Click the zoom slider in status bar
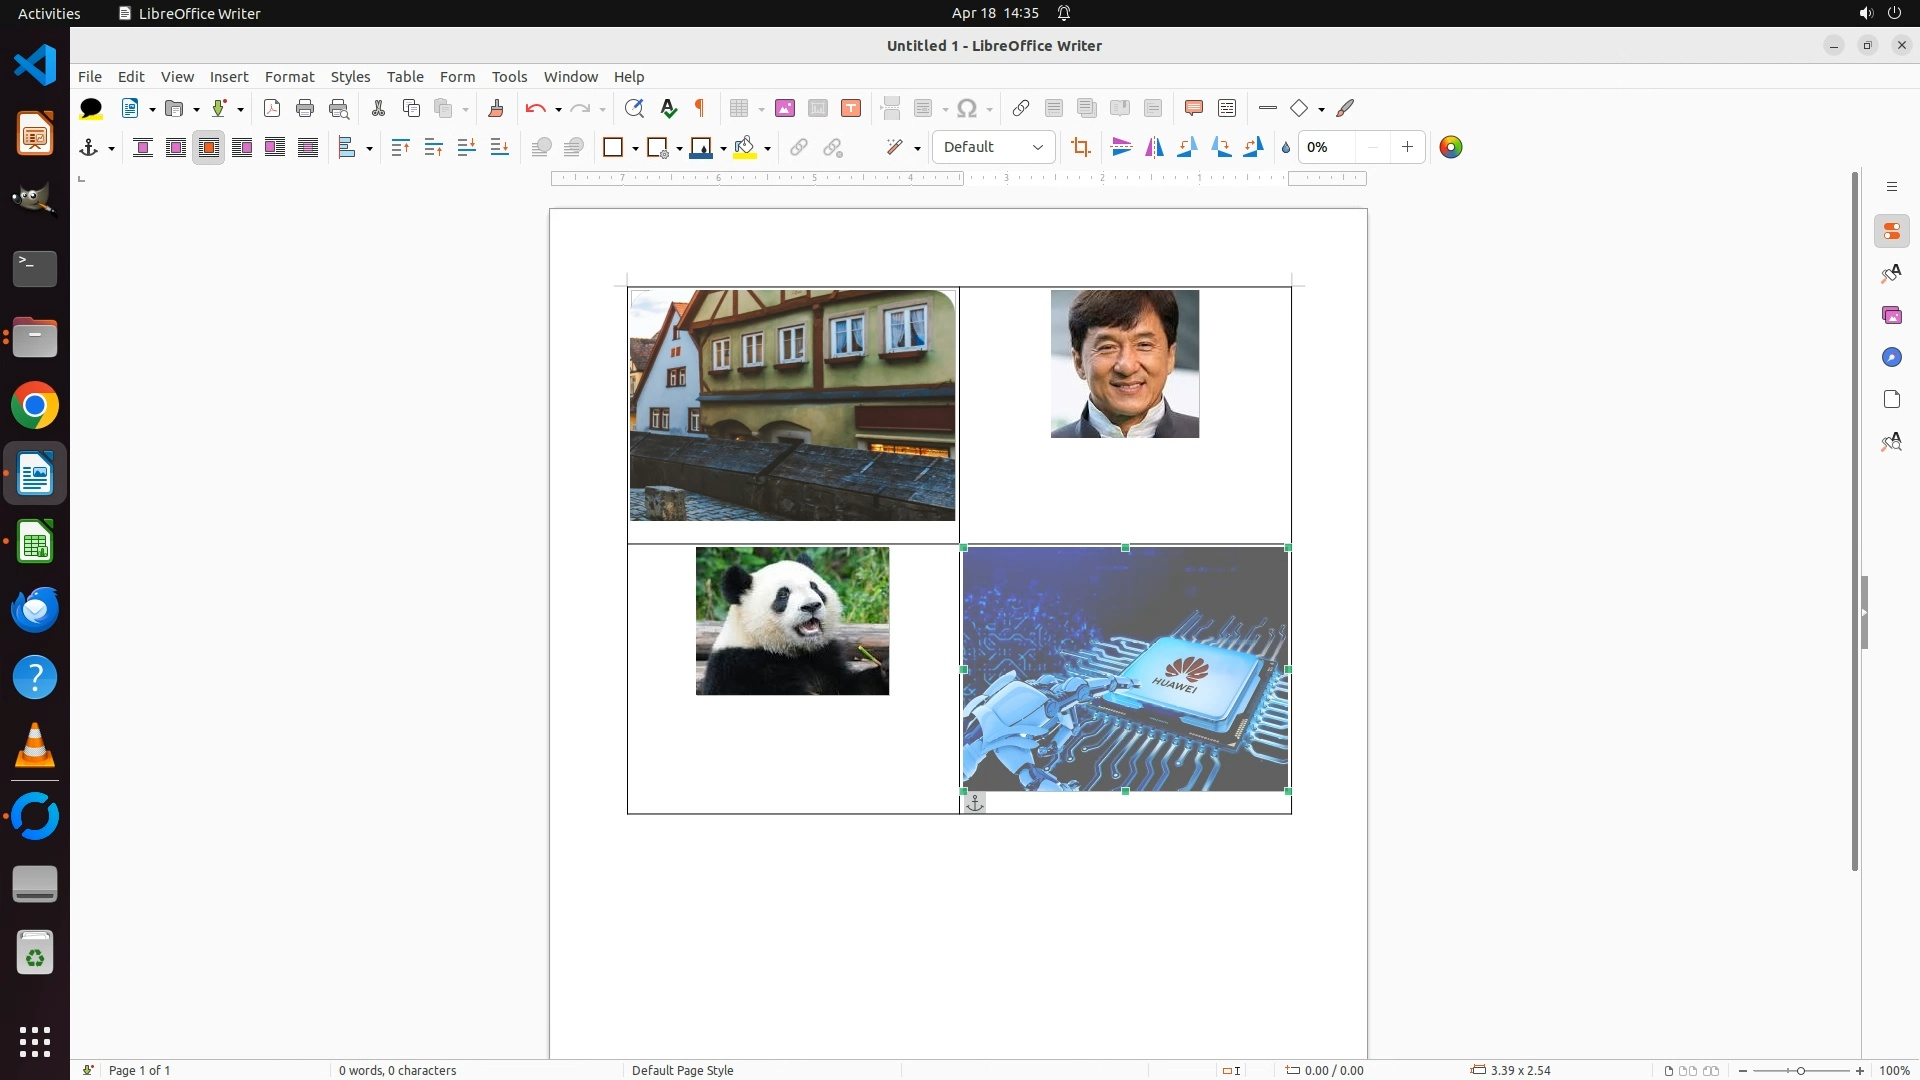Screen dimensions: 1920x1080 (1800, 1070)
